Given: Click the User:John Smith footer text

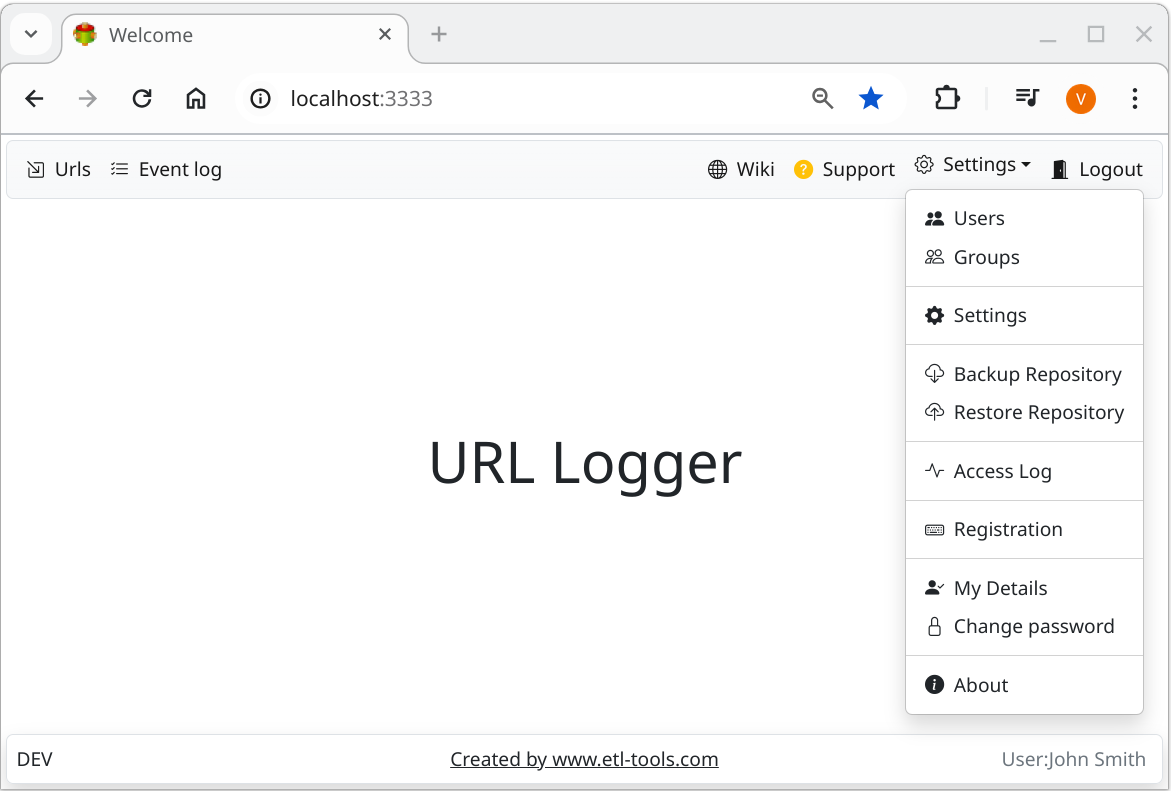Looking at the screenshot, I should click(x=1073, y=759).
